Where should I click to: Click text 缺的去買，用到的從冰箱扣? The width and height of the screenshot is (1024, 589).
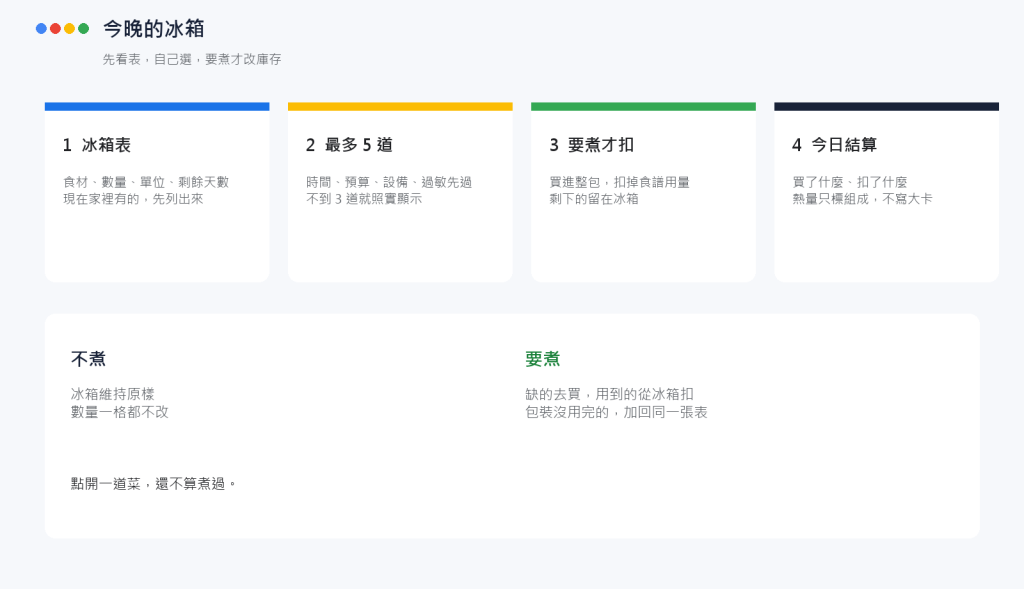tap(609, 394)
